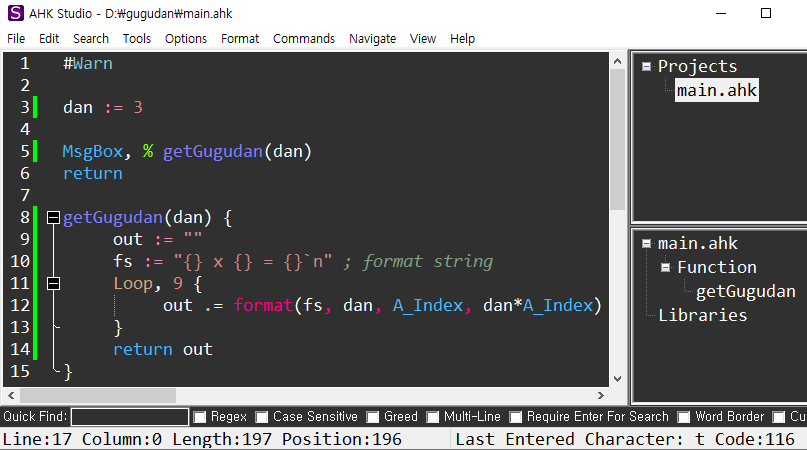Collapse the getGugudan function fold marker

pos(53,217)
